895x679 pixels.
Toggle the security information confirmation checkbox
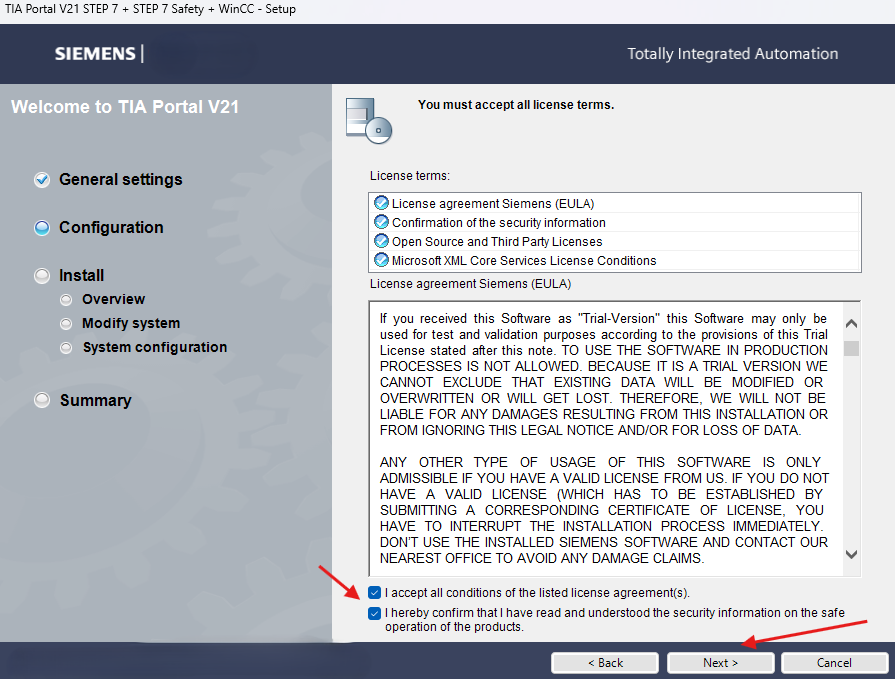coord(375,613)
